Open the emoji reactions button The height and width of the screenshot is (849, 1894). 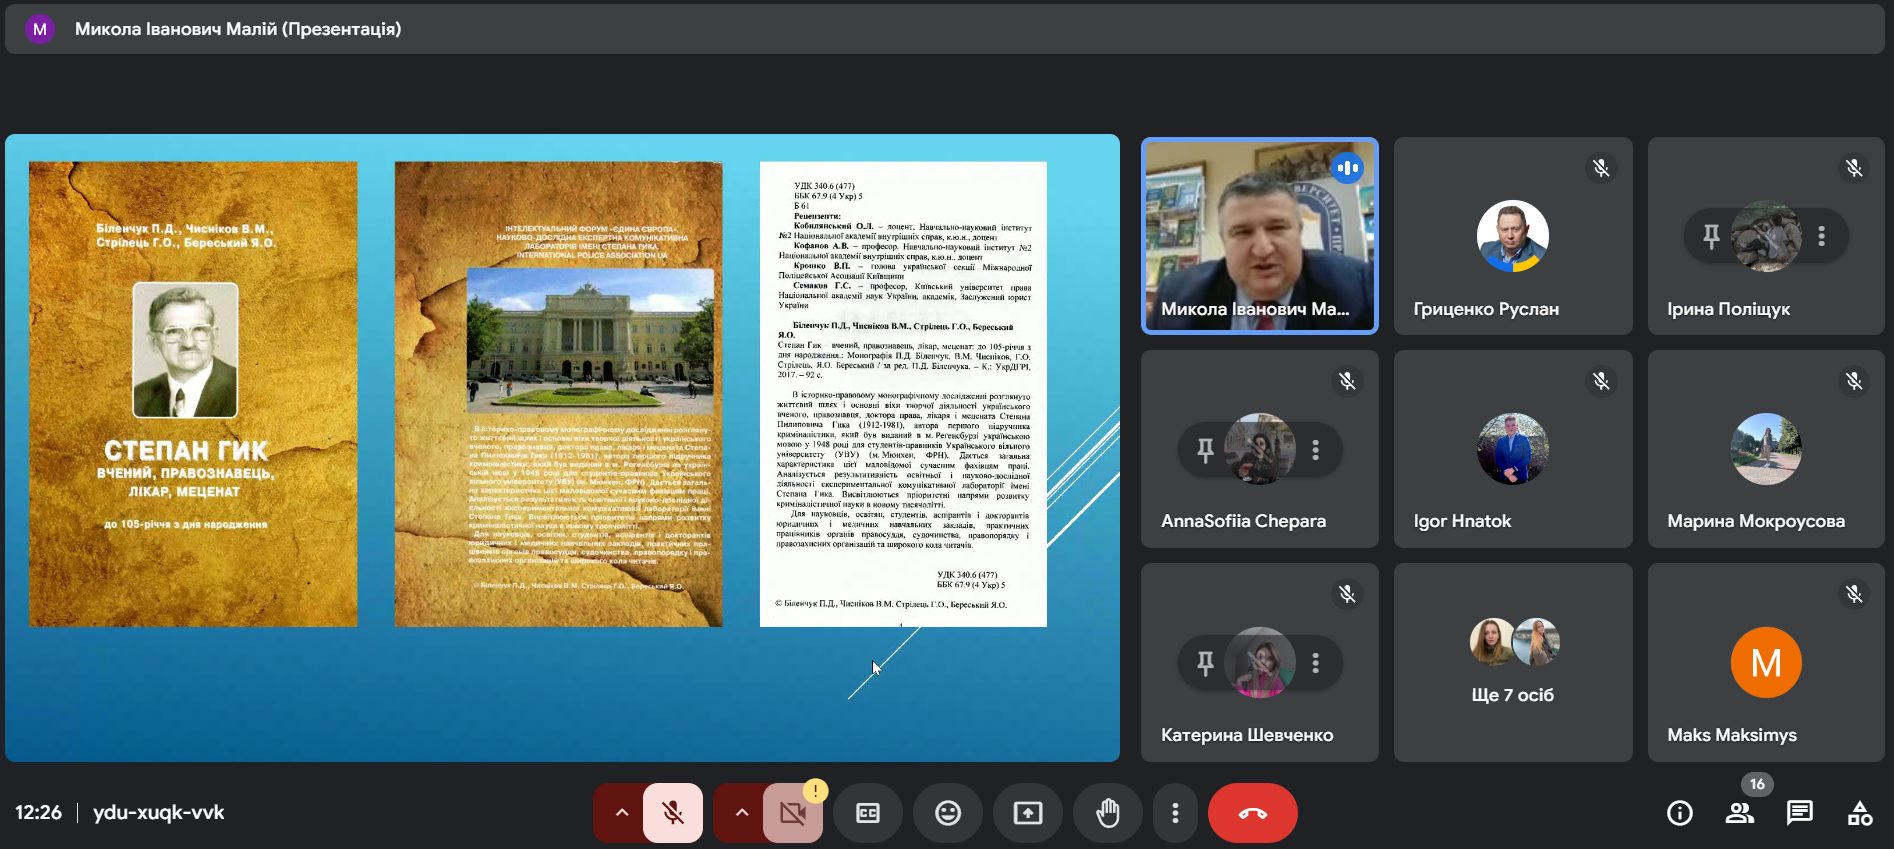pyautogui.click(x=948, y=813)
